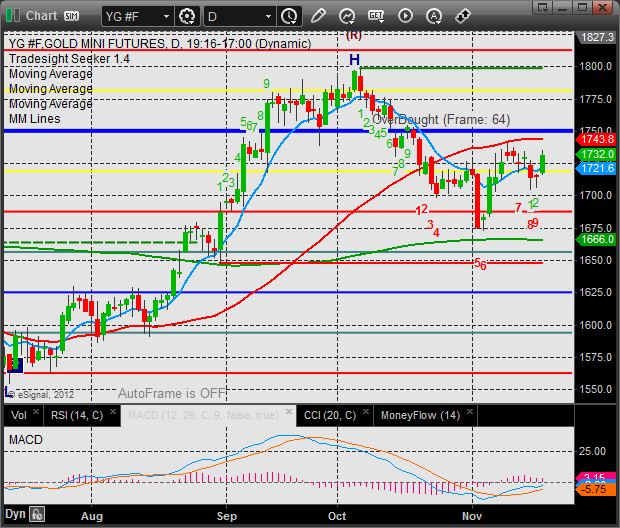Click the AutoFrame is OFF text
620x528 pixels.
pyautogui.click(x=171, y=393)
